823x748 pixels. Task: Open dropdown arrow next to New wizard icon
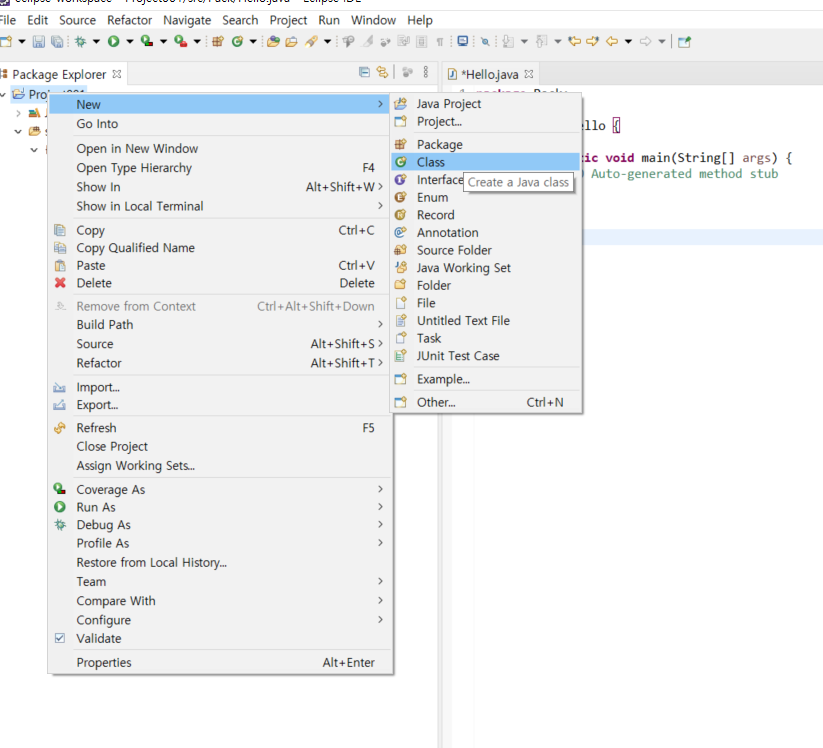pos(22,41)
